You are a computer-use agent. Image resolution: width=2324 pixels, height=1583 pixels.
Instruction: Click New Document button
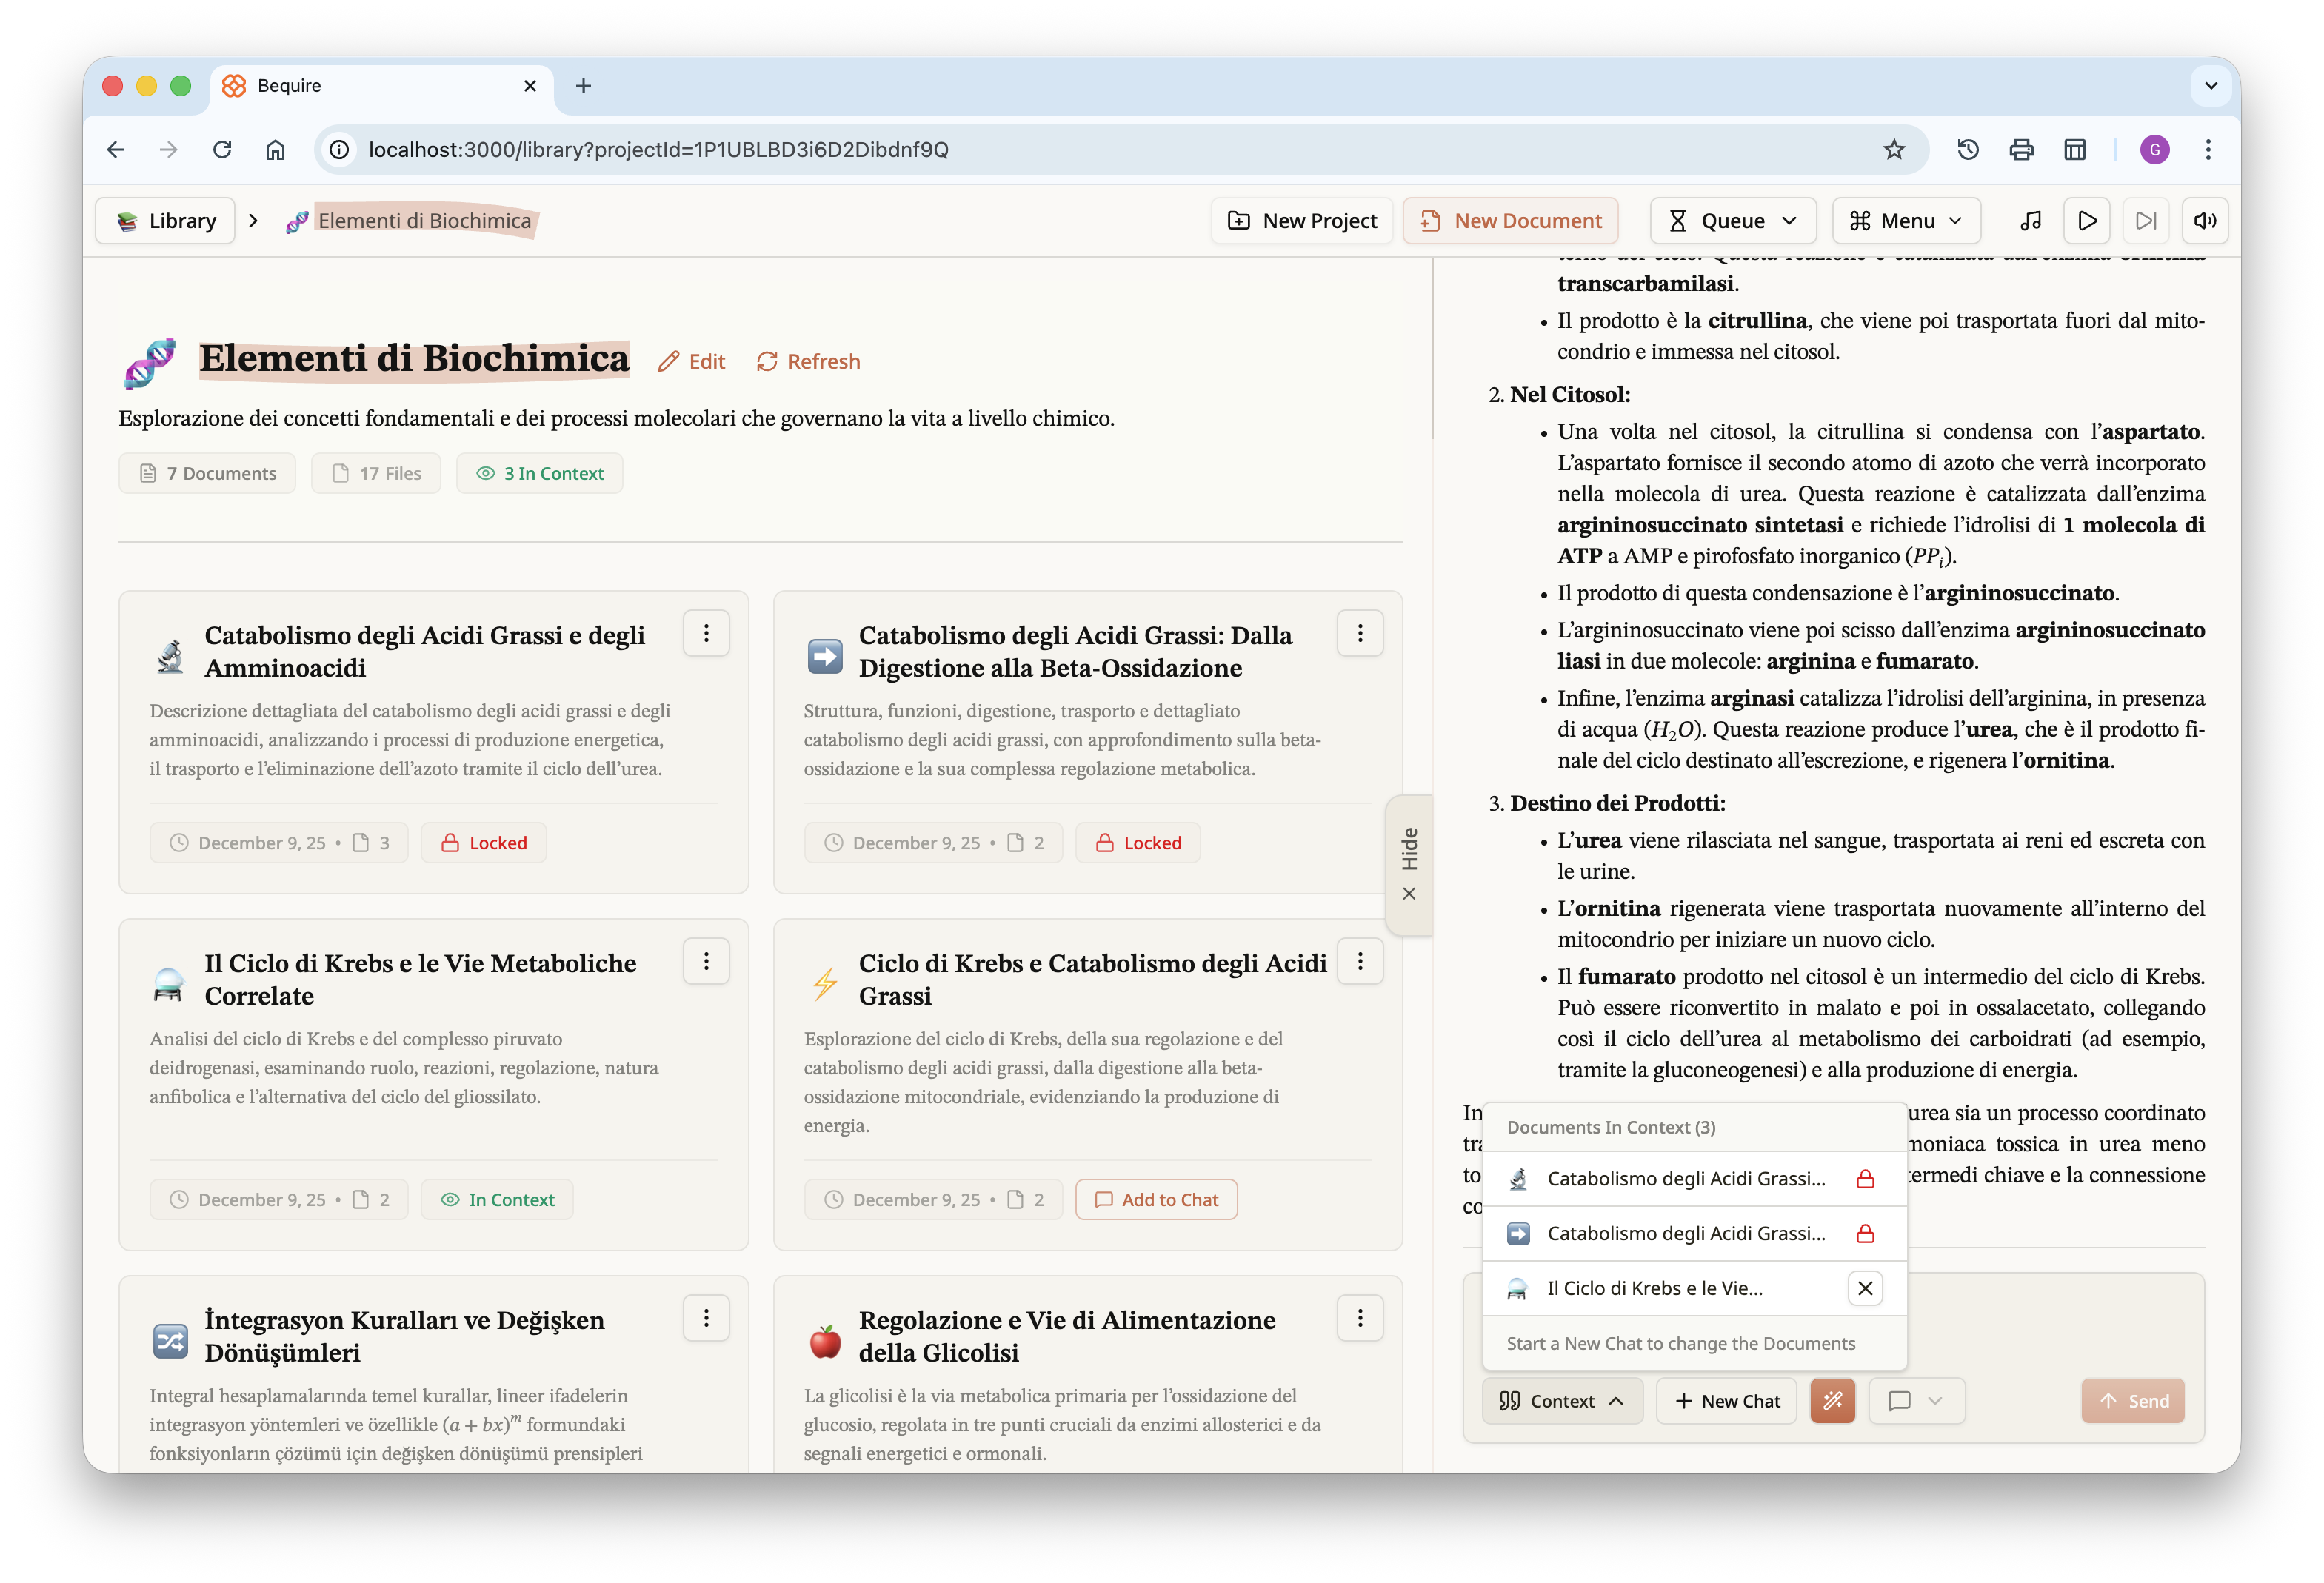click(1510, 221)
